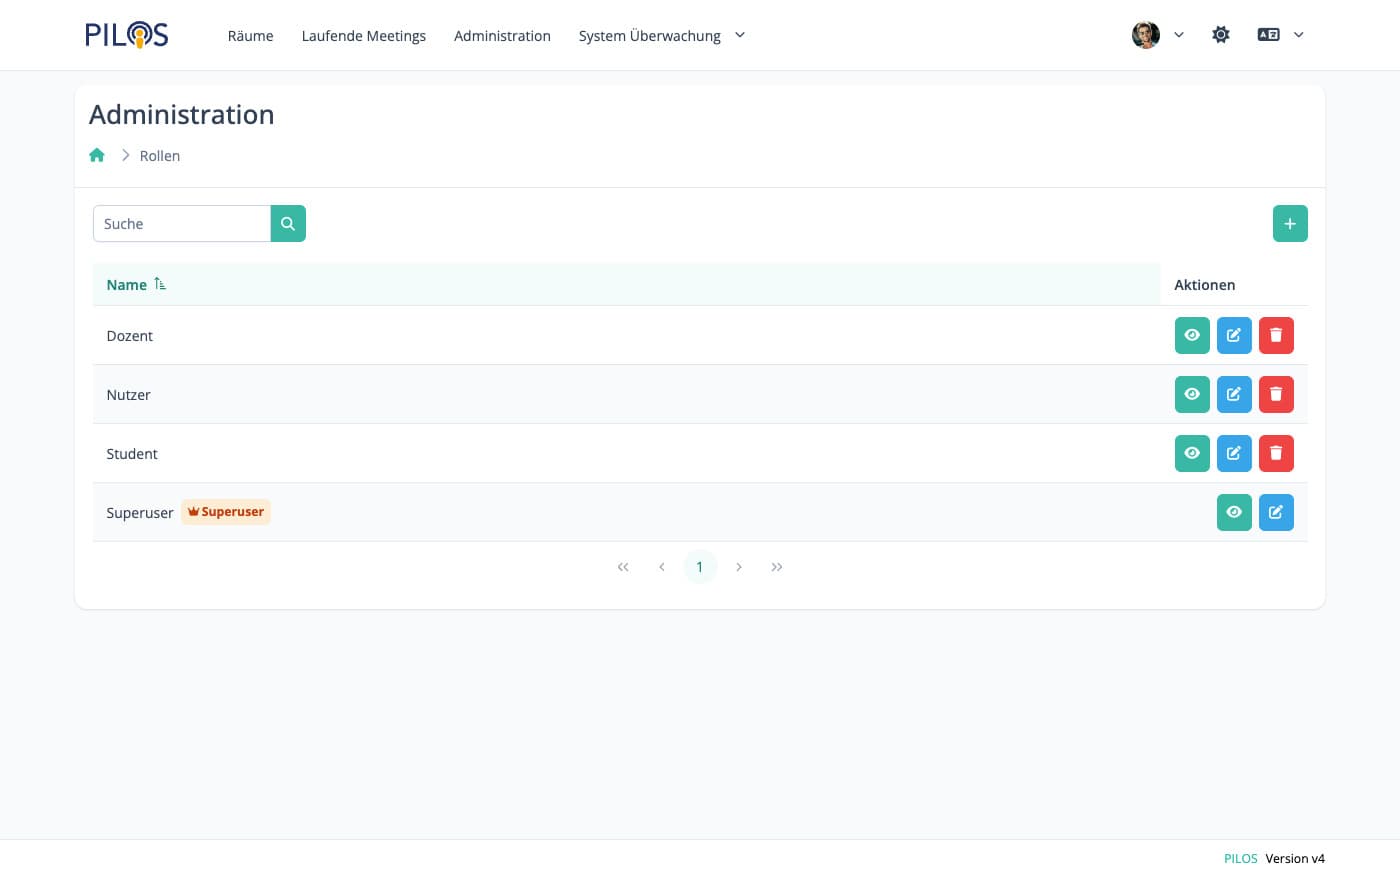
Task: Toggle dark mode with sun icon
Action: coord(1220,35)
